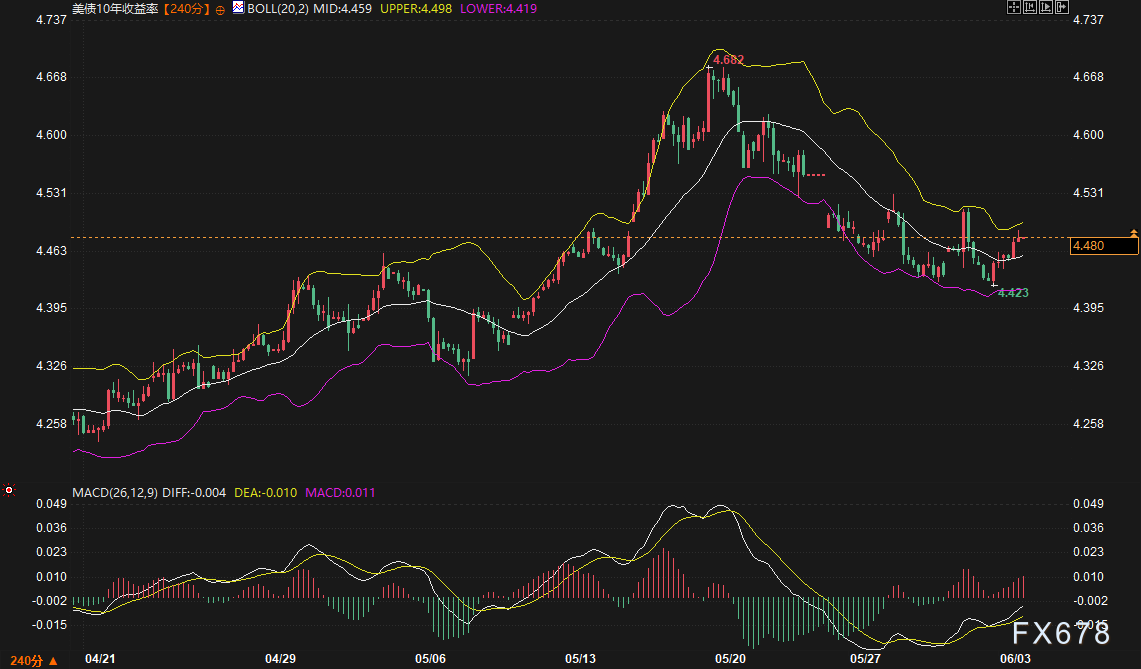The height and width of the screenshot is (669, 1141).
Task: Click the yellow DEA:-0.010 line label
Action: tap(266, 493)
